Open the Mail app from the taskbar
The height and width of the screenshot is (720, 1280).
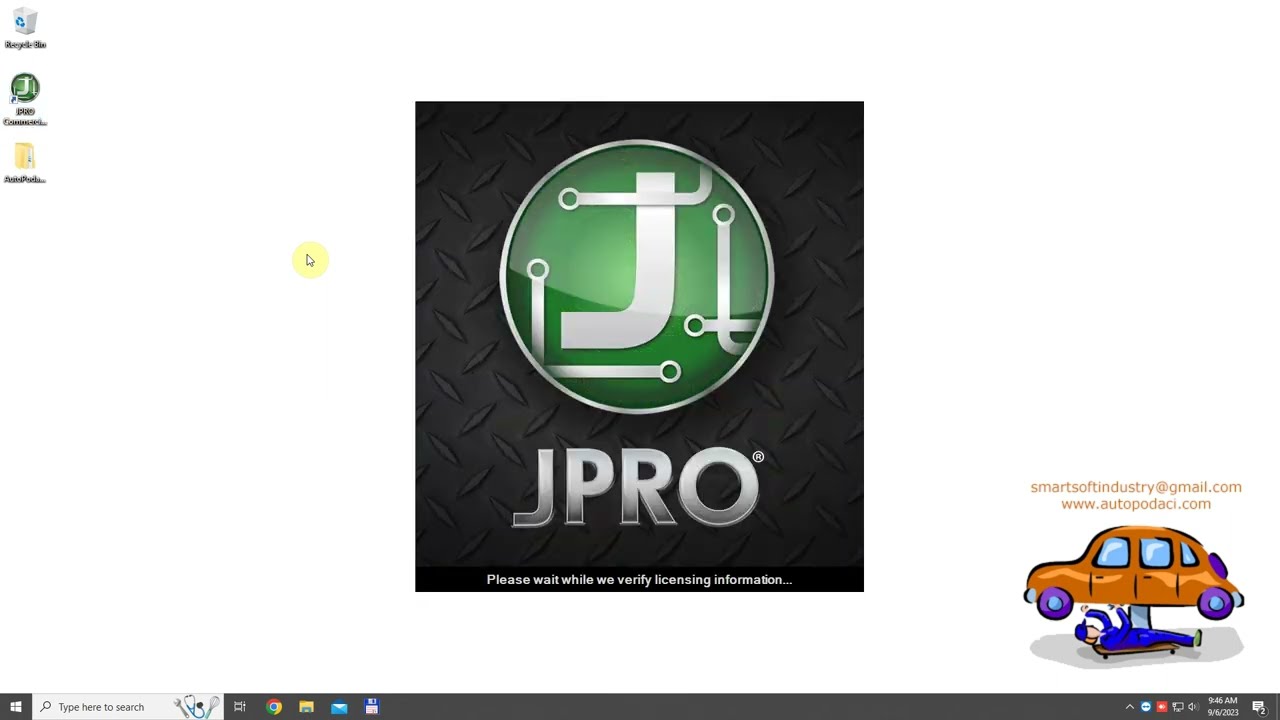pos(339,707)
